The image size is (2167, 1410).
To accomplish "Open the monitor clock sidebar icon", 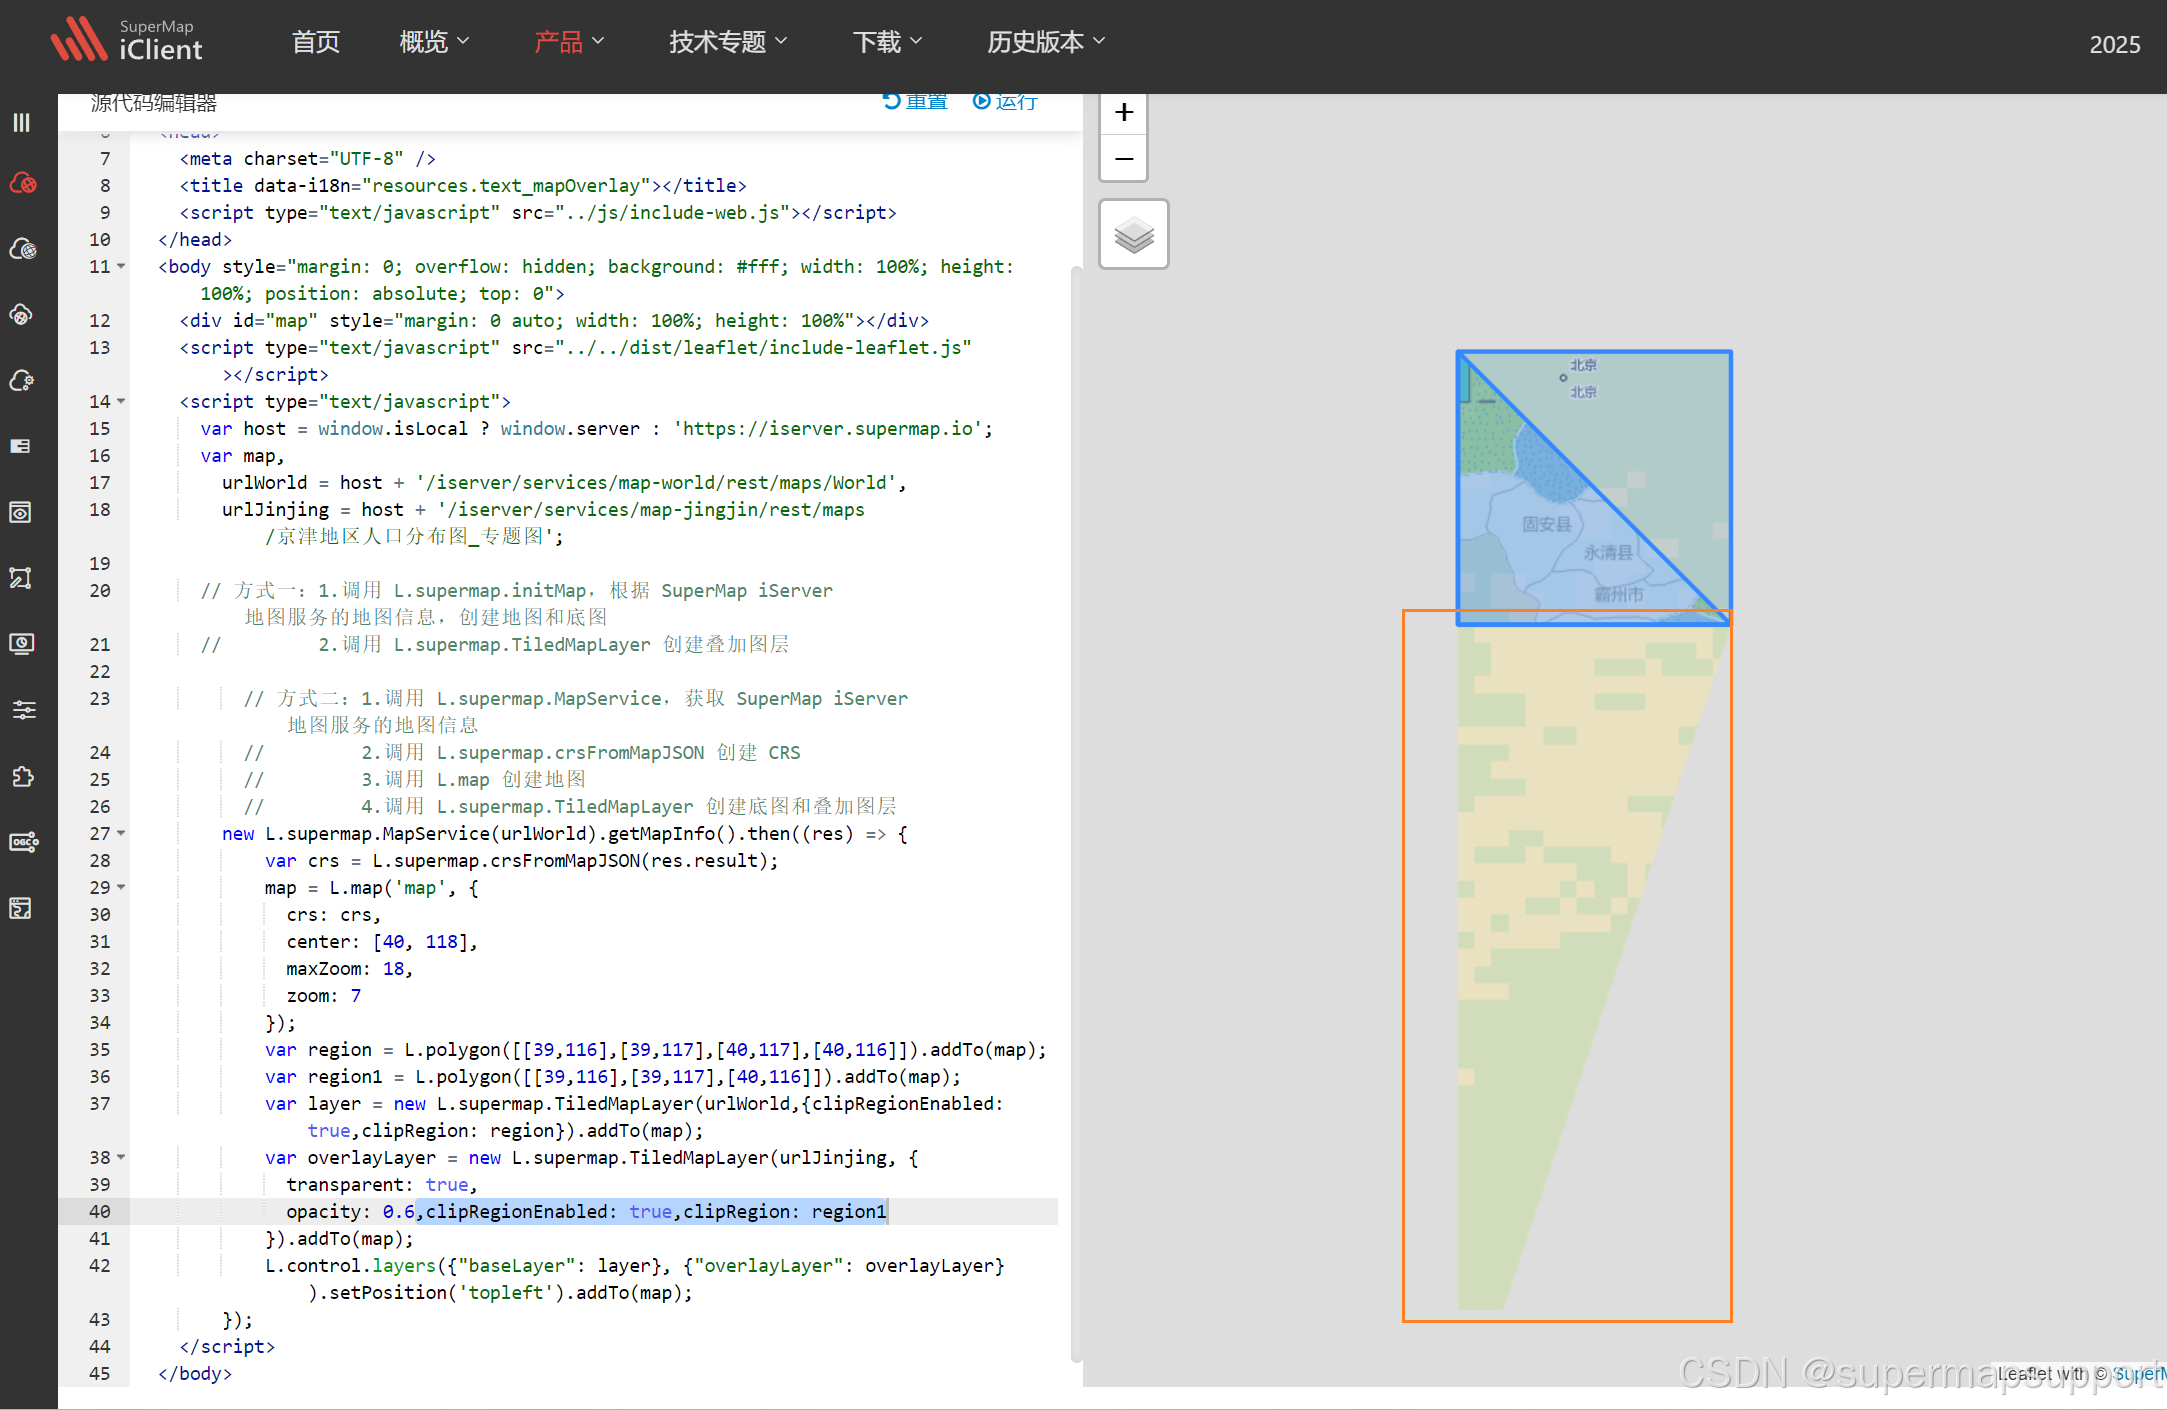I will pyautogui.click(x=21, y=643).
